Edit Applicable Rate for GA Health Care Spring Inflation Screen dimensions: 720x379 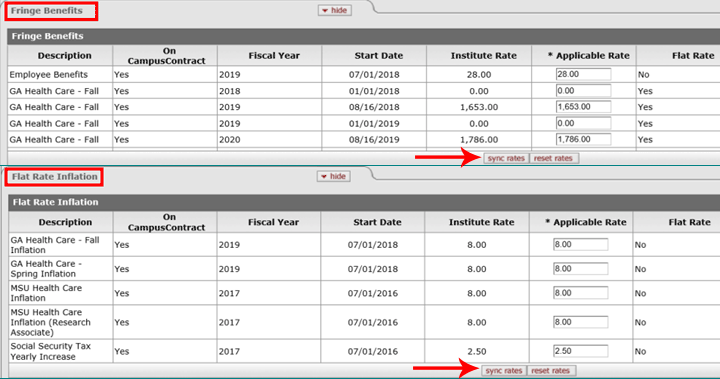(x=580, y=269)
